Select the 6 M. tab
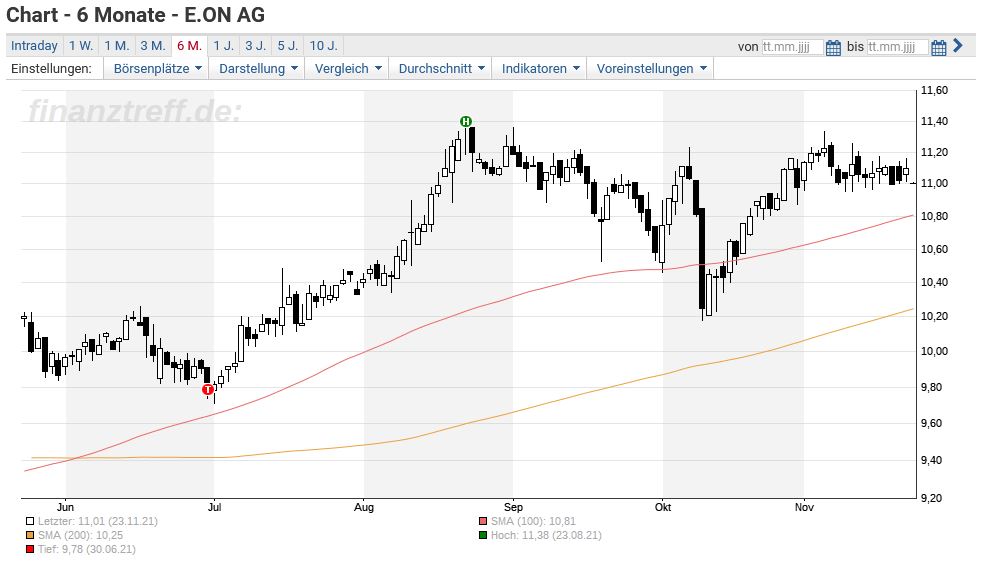Viewport: 982px width, 564px height. click(x=189, y=46)
